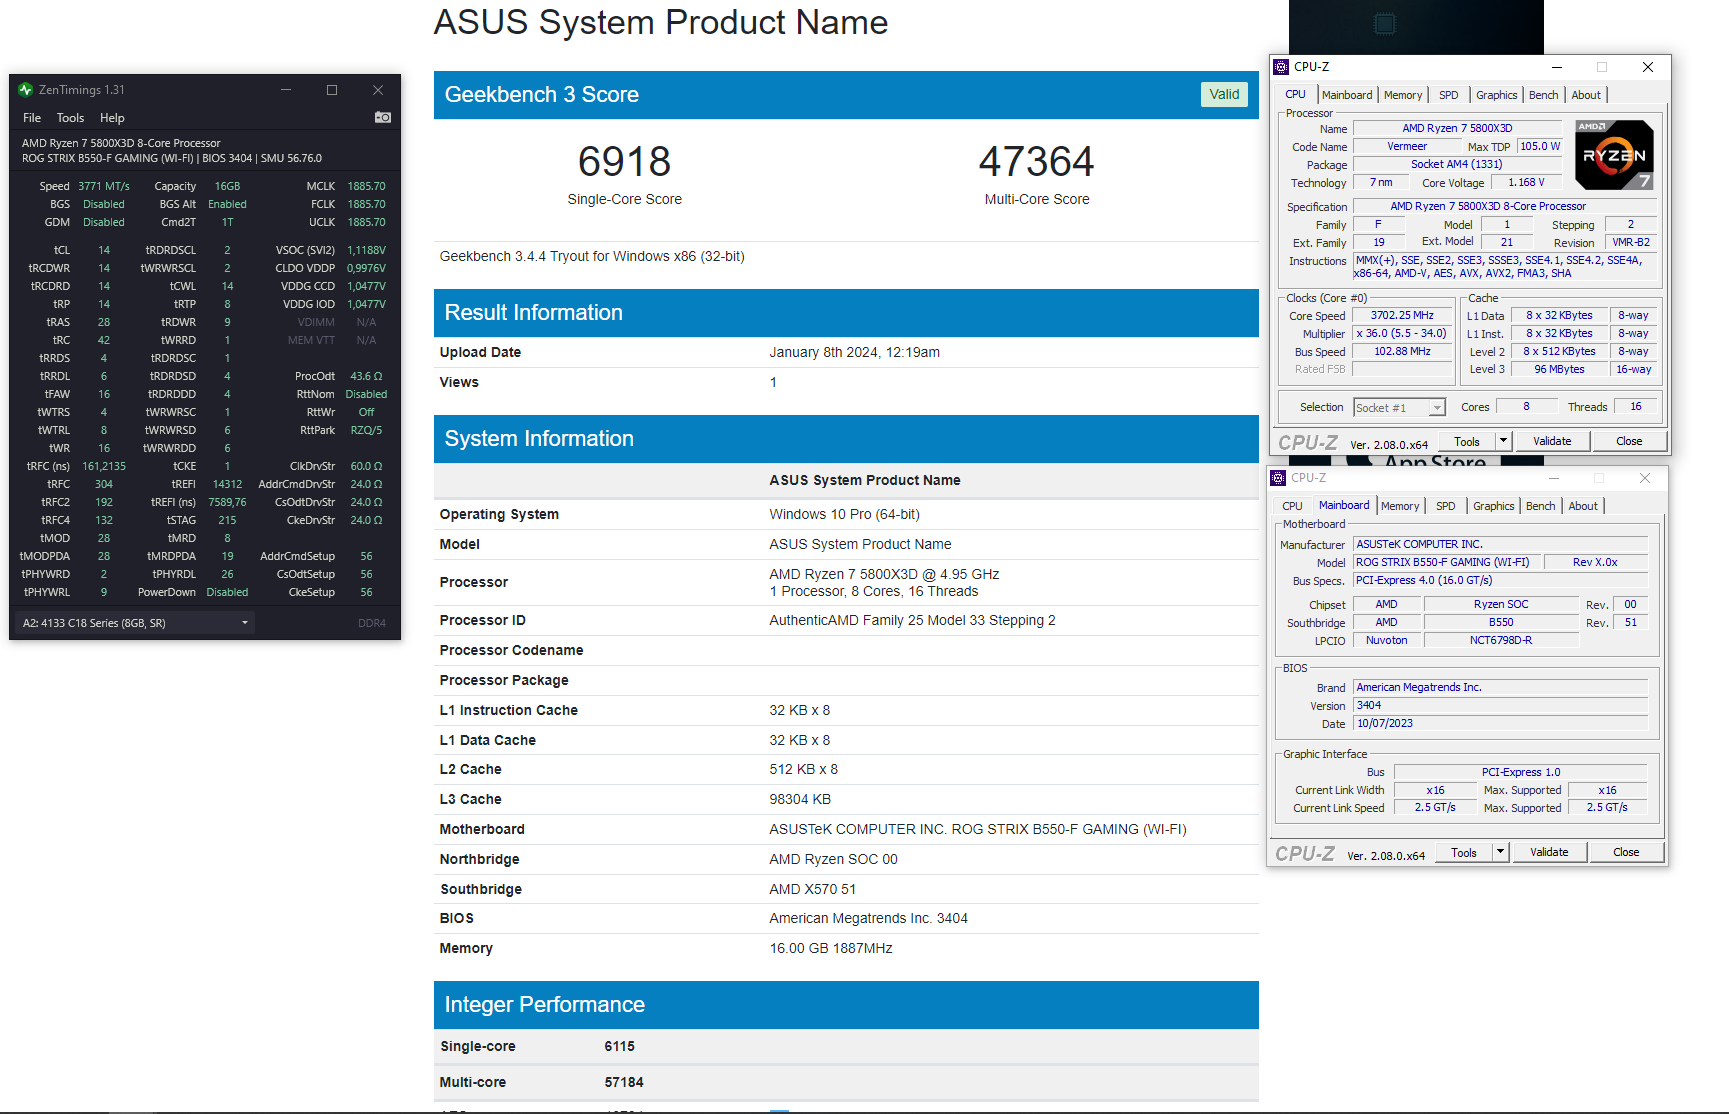Close the ZenTimings window
Image resolution: width=1729 pixels, height=1114 pixels.
click(378, 90)
